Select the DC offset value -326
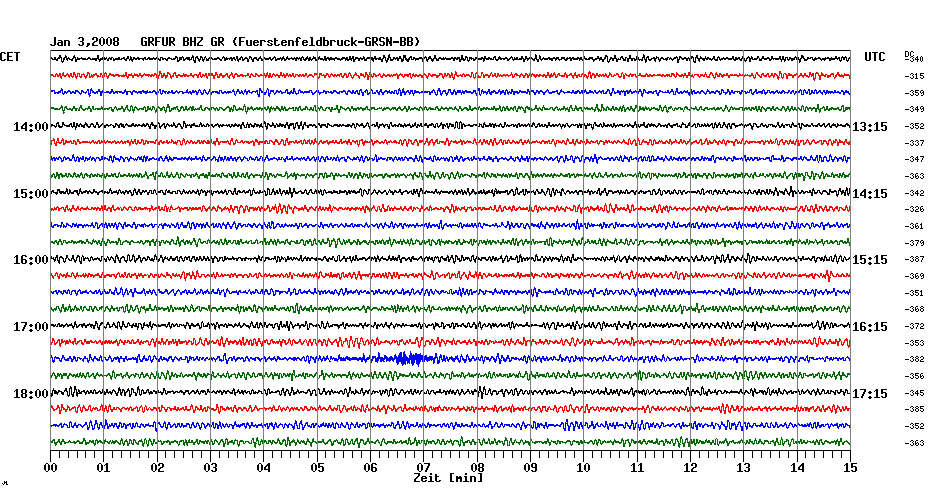Image resolution: width=930 pixels, height=494 pixels. coord(914,209)
